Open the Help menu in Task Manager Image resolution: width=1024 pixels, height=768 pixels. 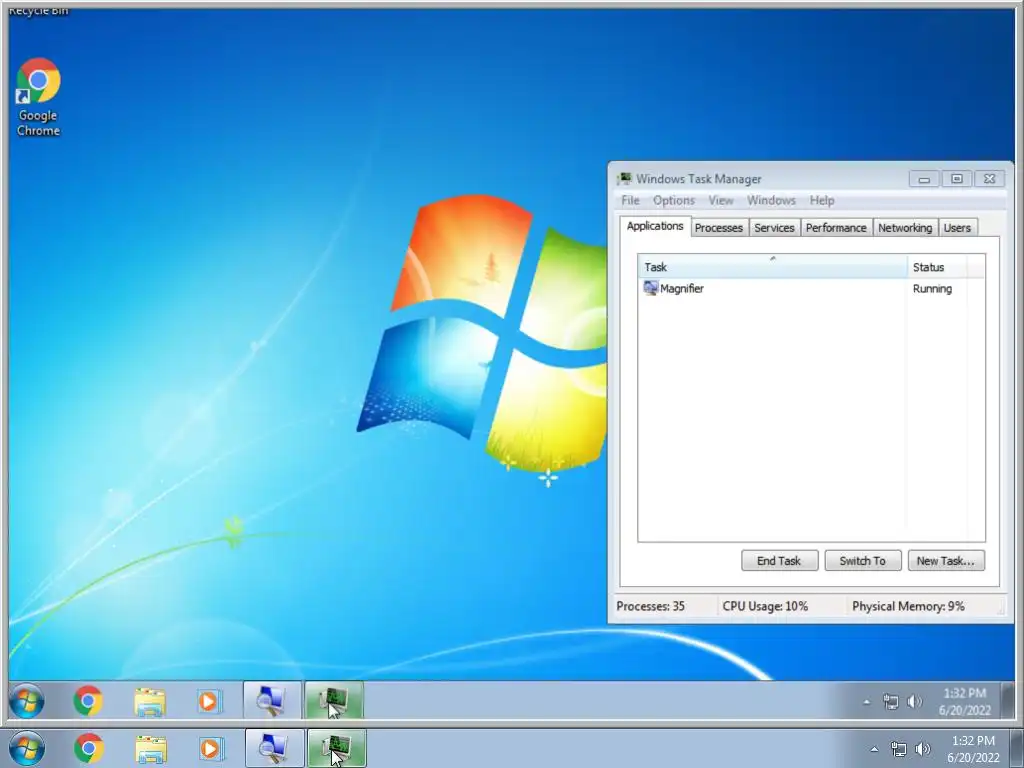click(822, 200)
